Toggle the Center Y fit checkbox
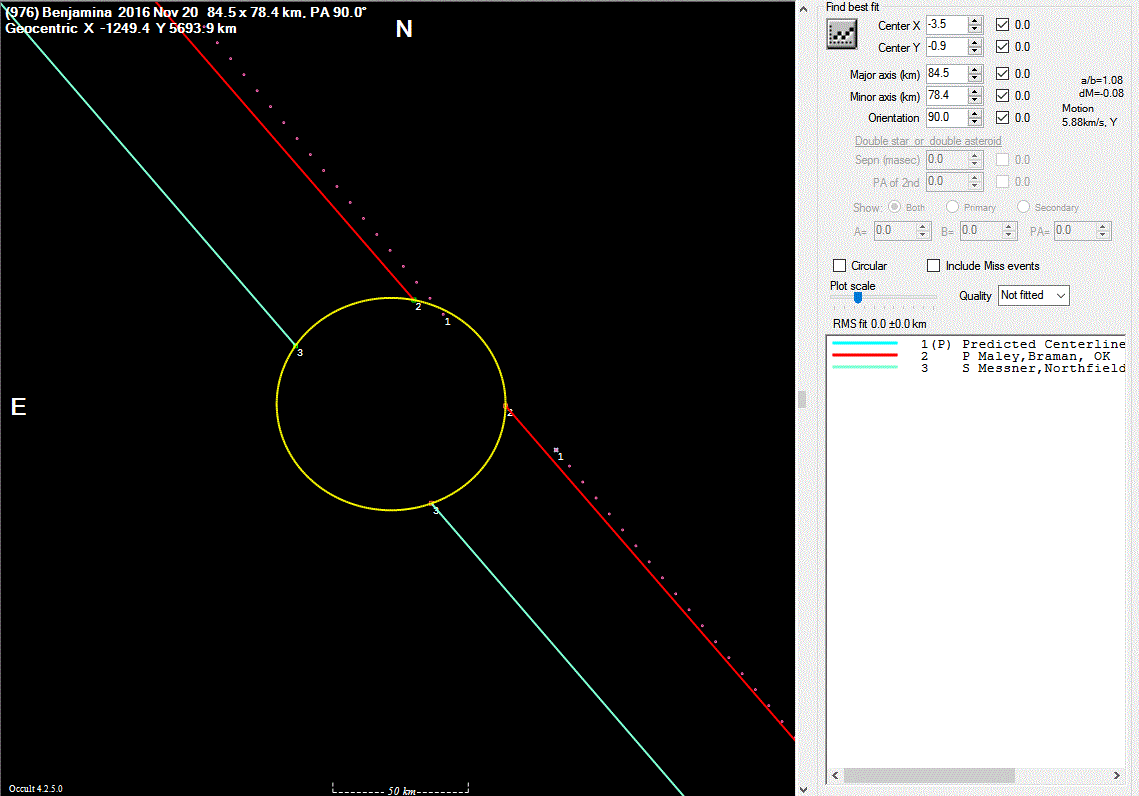The image size is (1139, 796). (1002, 46)
